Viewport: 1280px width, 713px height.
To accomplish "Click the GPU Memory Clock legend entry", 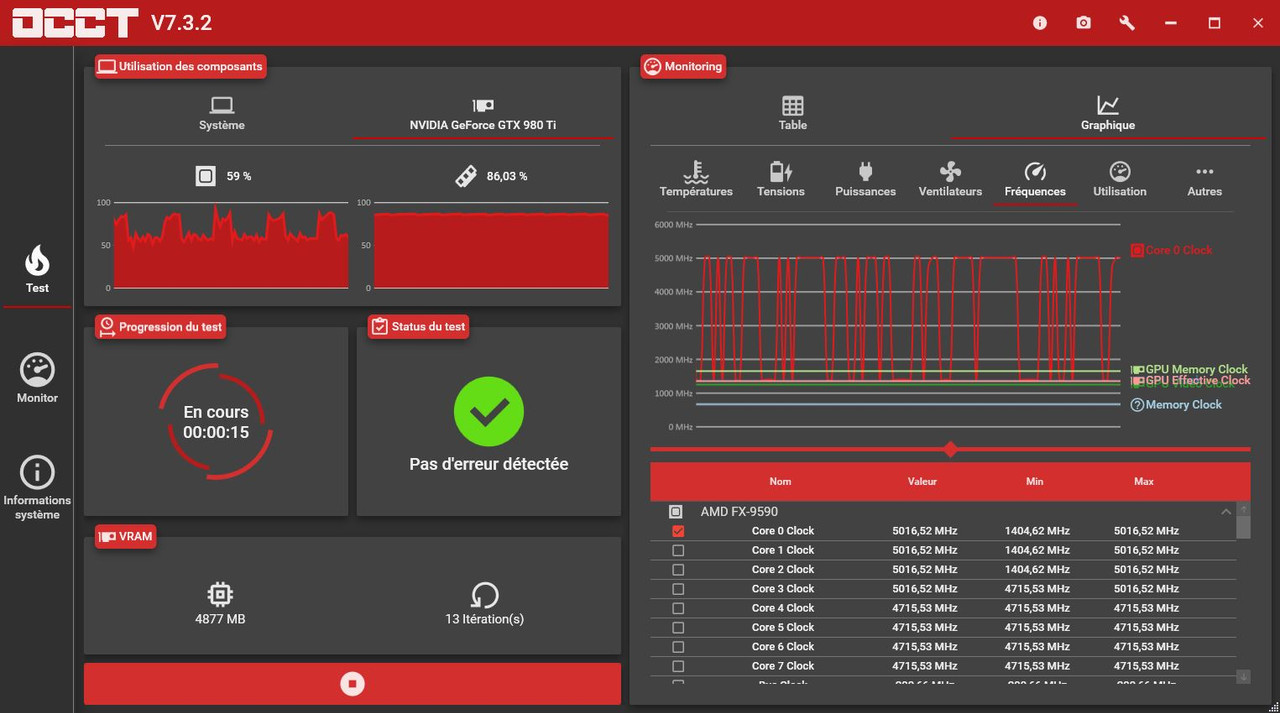I will pos(1190,369).
